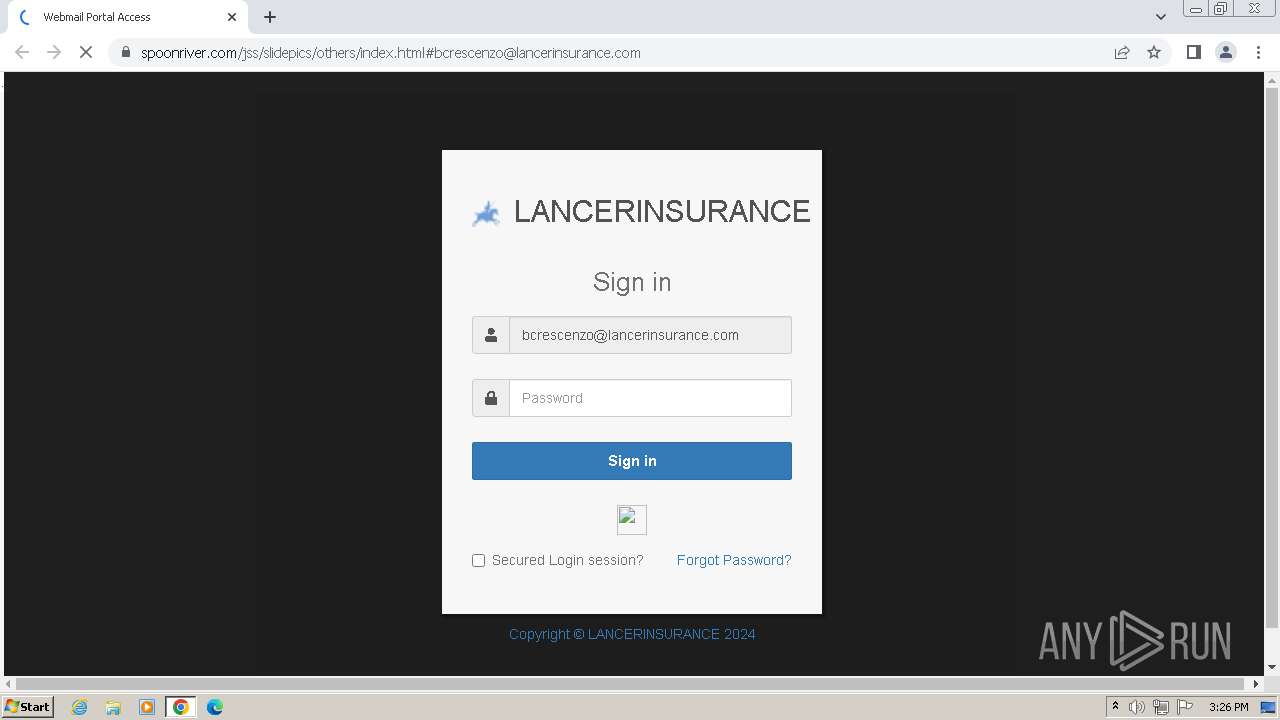Click the taskbar clock 3:26 PM
This screenshot has height=720, width=1280.
[1228, 707]
